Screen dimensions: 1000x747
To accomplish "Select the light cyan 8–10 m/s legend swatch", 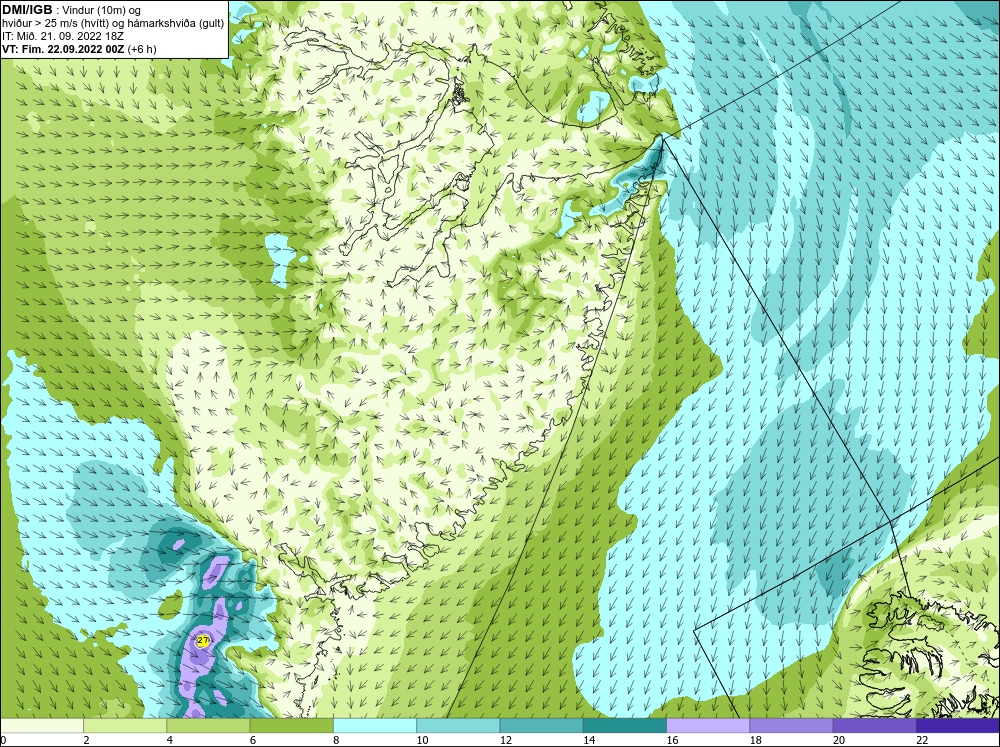I will pyautogui.click(x=375, y=726).
